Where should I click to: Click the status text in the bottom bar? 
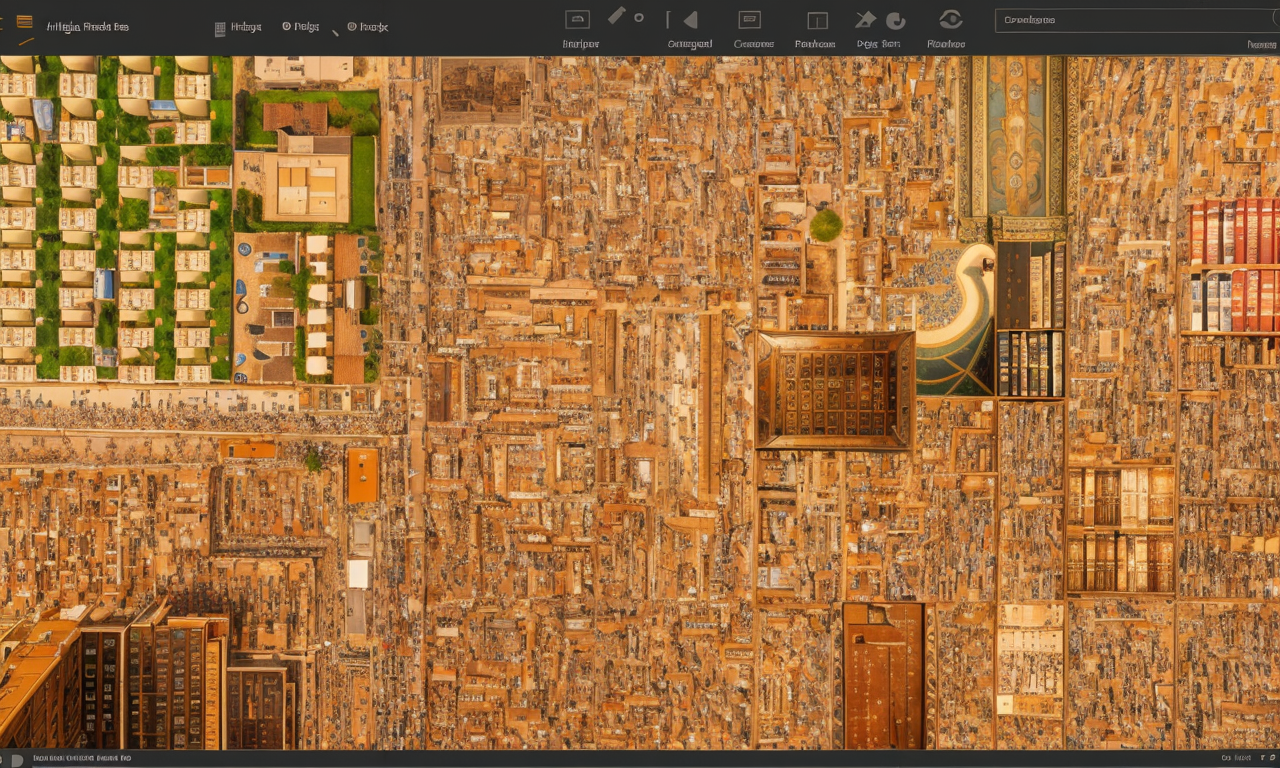tap(82, 759)
